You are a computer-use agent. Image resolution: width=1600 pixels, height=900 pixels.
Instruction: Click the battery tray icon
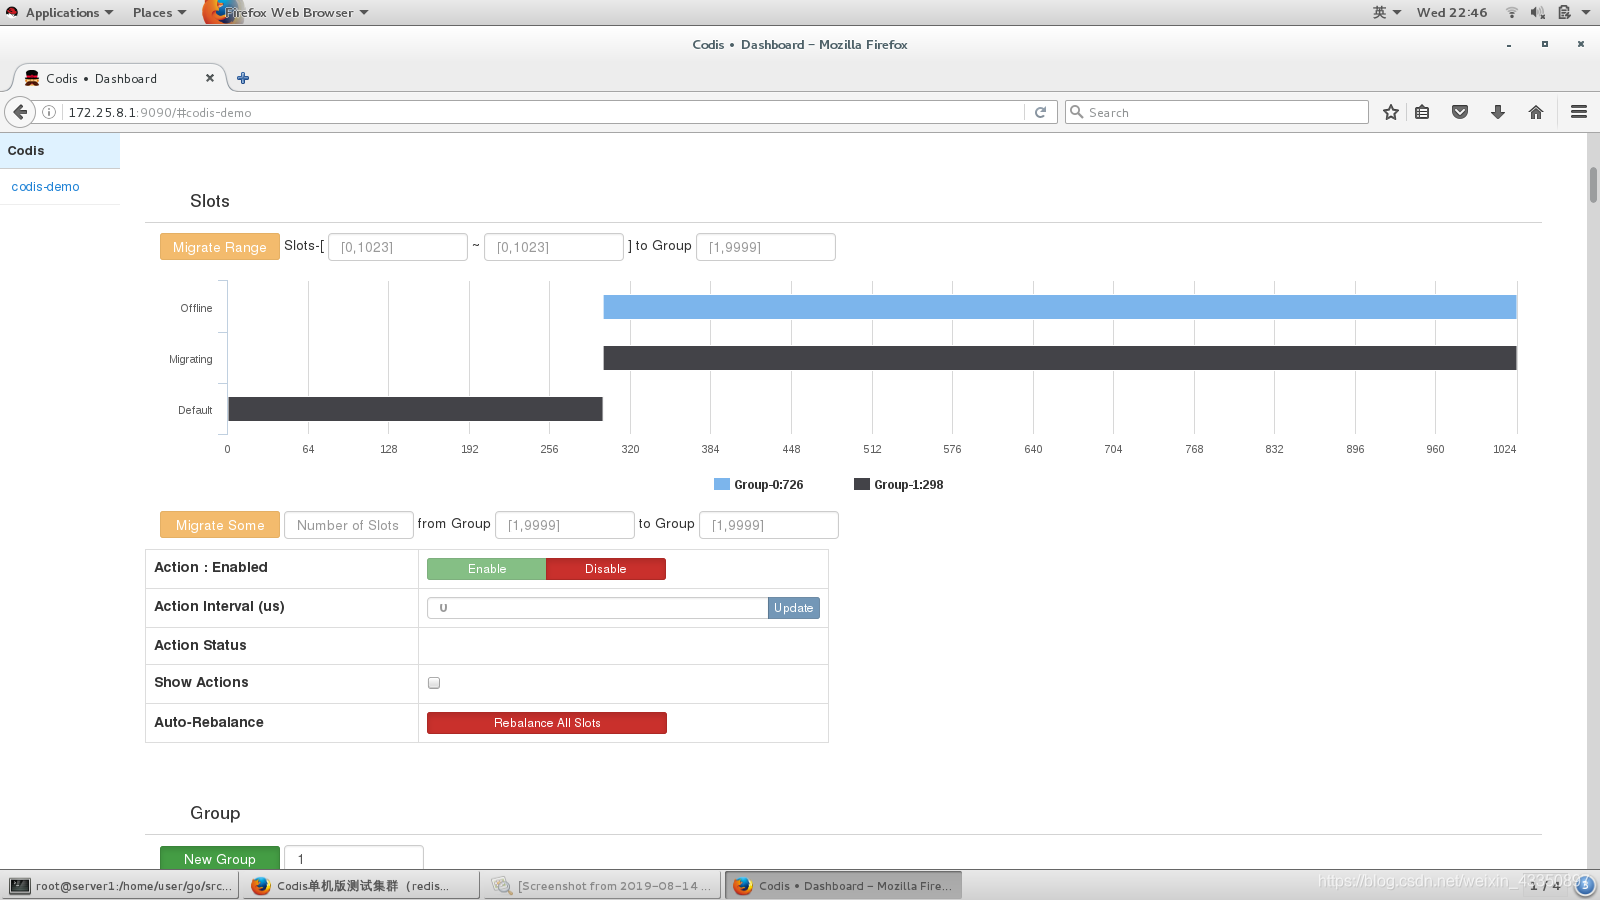(1564, 12)
